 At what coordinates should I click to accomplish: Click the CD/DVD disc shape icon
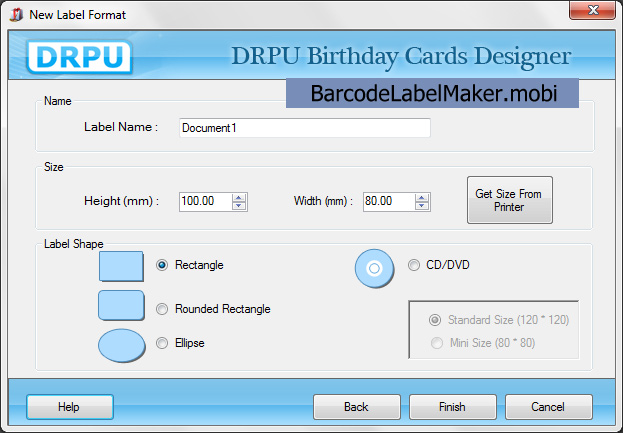coord(374,269)
